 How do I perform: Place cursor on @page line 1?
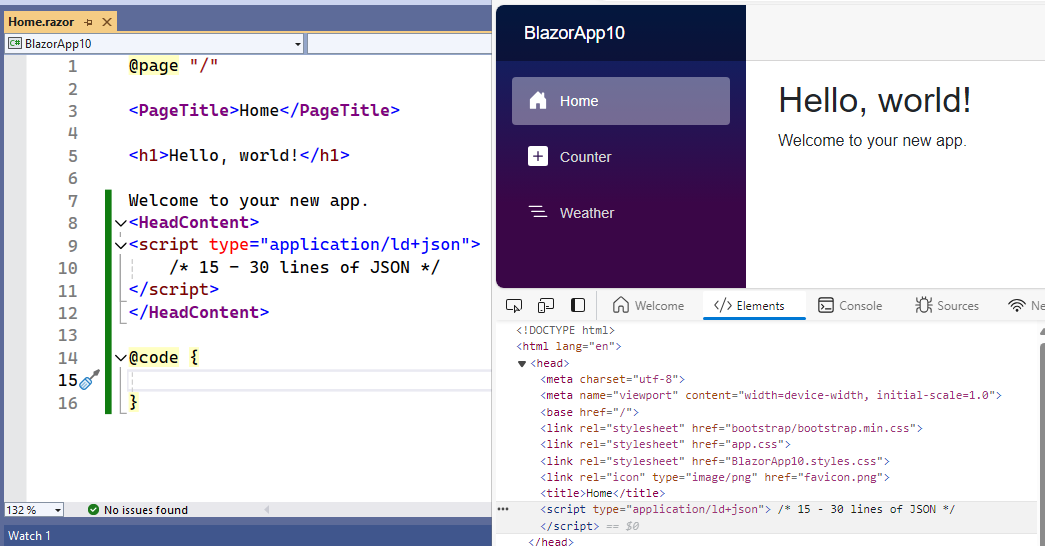(173, 66)
